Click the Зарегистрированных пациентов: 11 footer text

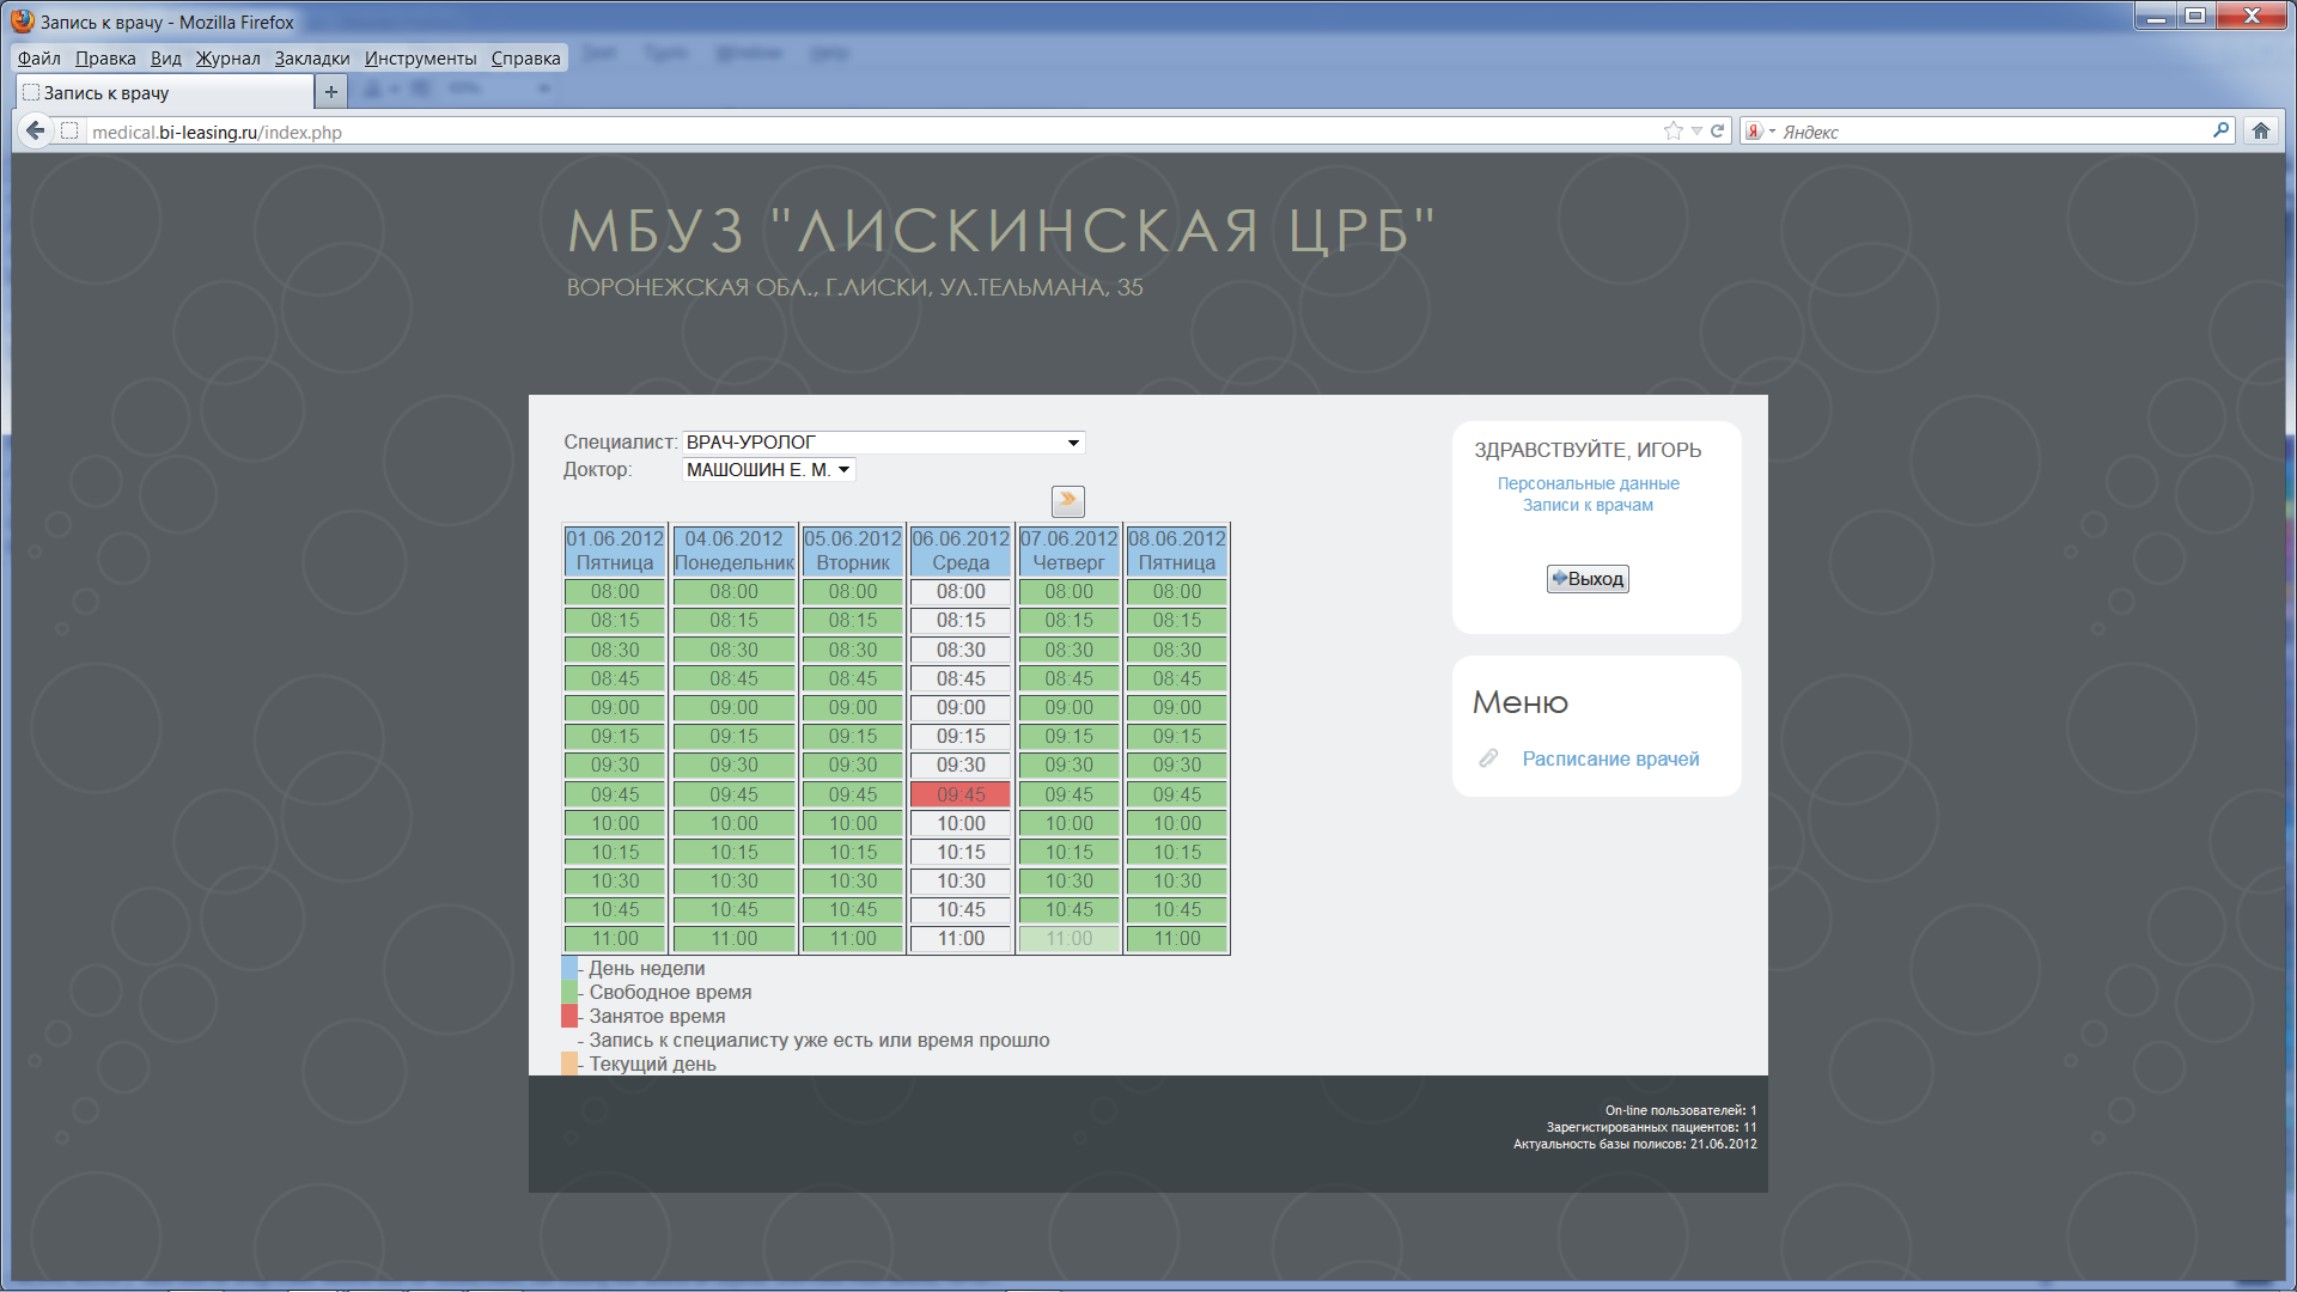(x=1651, y=1127)
